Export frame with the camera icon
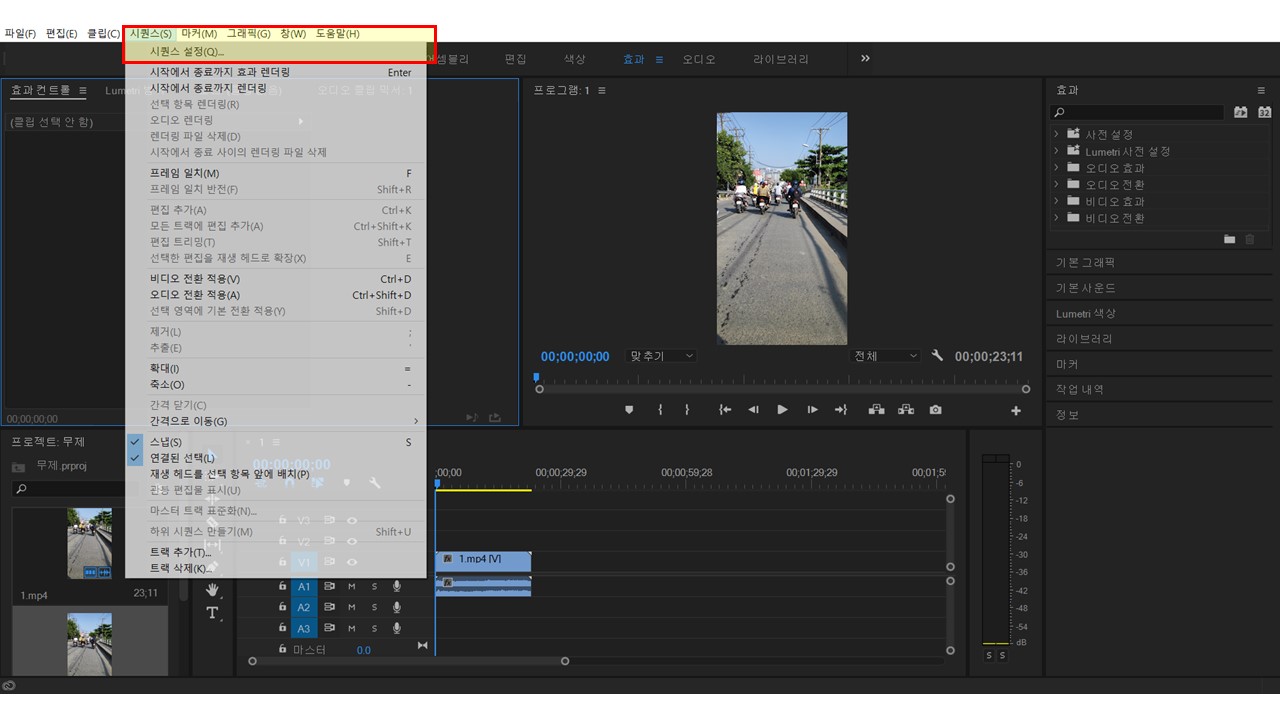The height and width of the screenshot is (720, 1280). point(935,409)
